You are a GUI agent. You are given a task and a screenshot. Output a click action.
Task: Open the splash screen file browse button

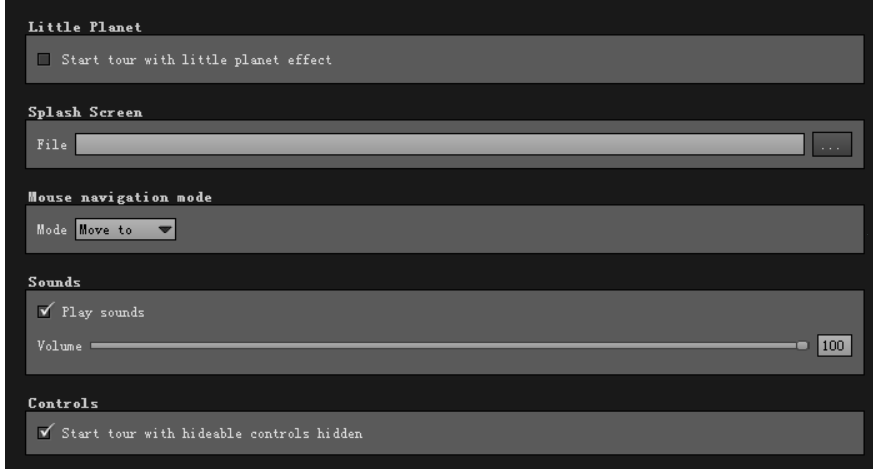(x=832, y=144)
